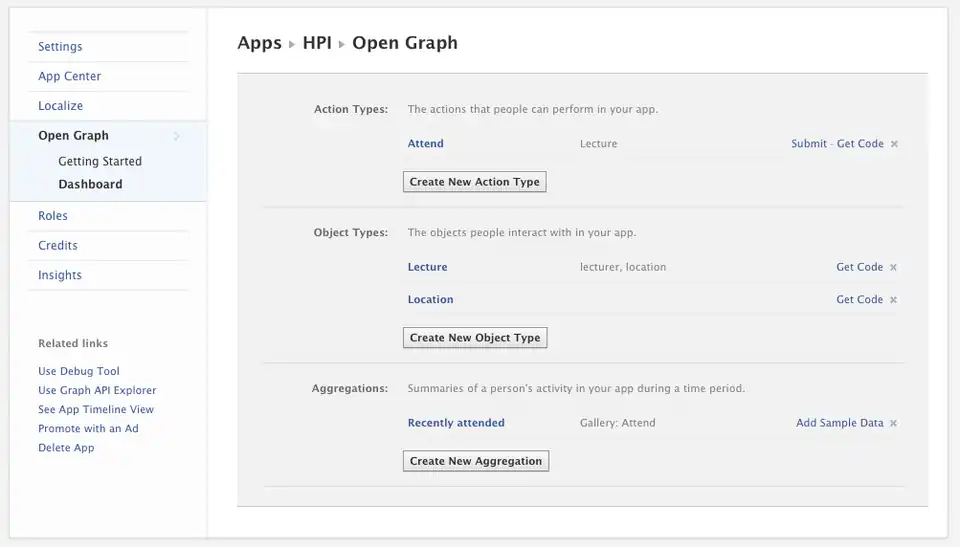960x547 pixels.
Task: Select Dashboard under Open Graph
Action: coord(90,184)
